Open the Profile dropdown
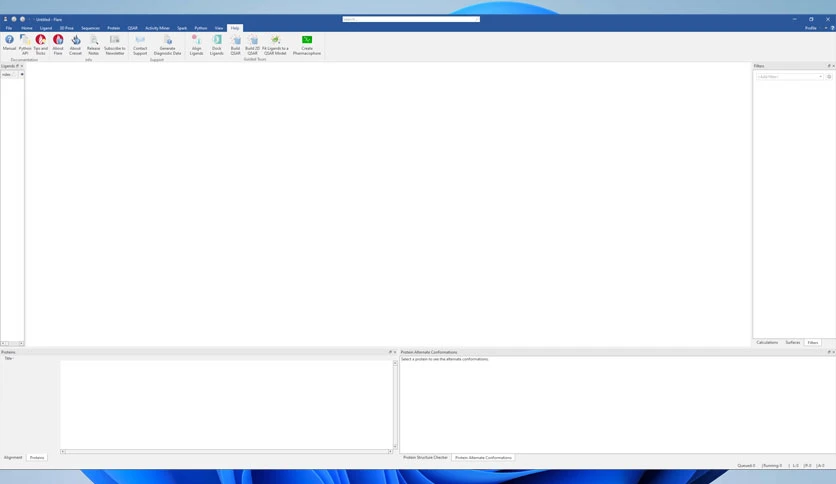This screenshot has width=836, height=484. 813,28
